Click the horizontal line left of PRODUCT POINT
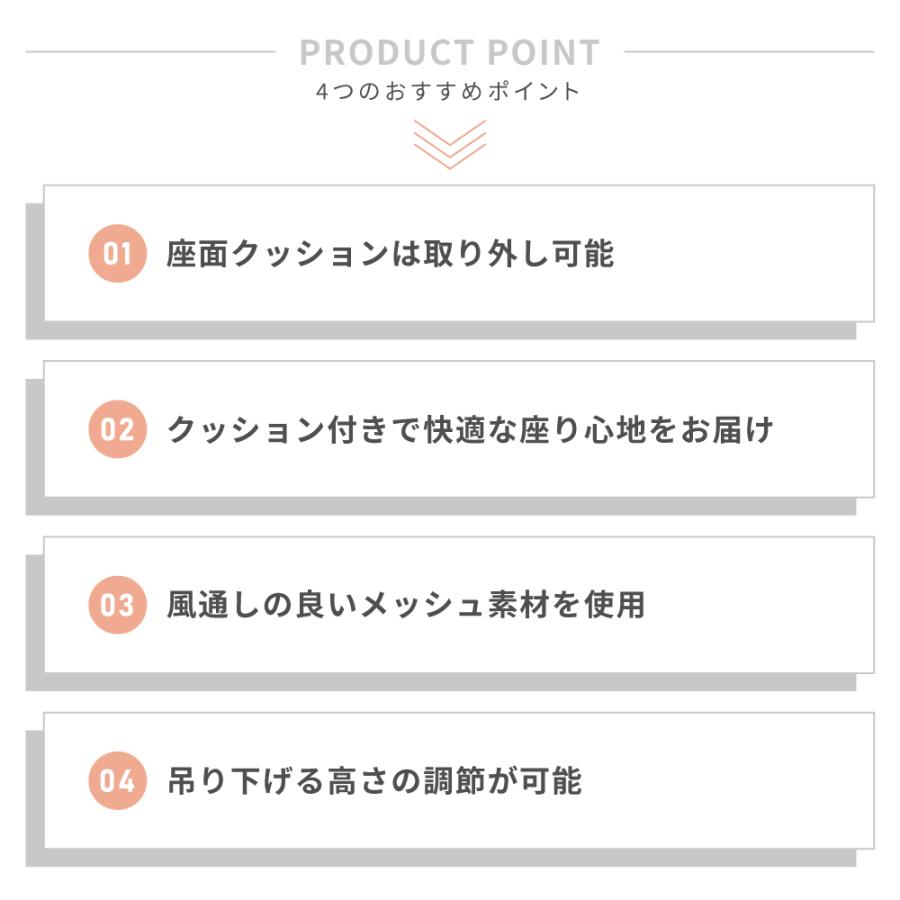The image size is (900, 900). (x=150, y=52)
